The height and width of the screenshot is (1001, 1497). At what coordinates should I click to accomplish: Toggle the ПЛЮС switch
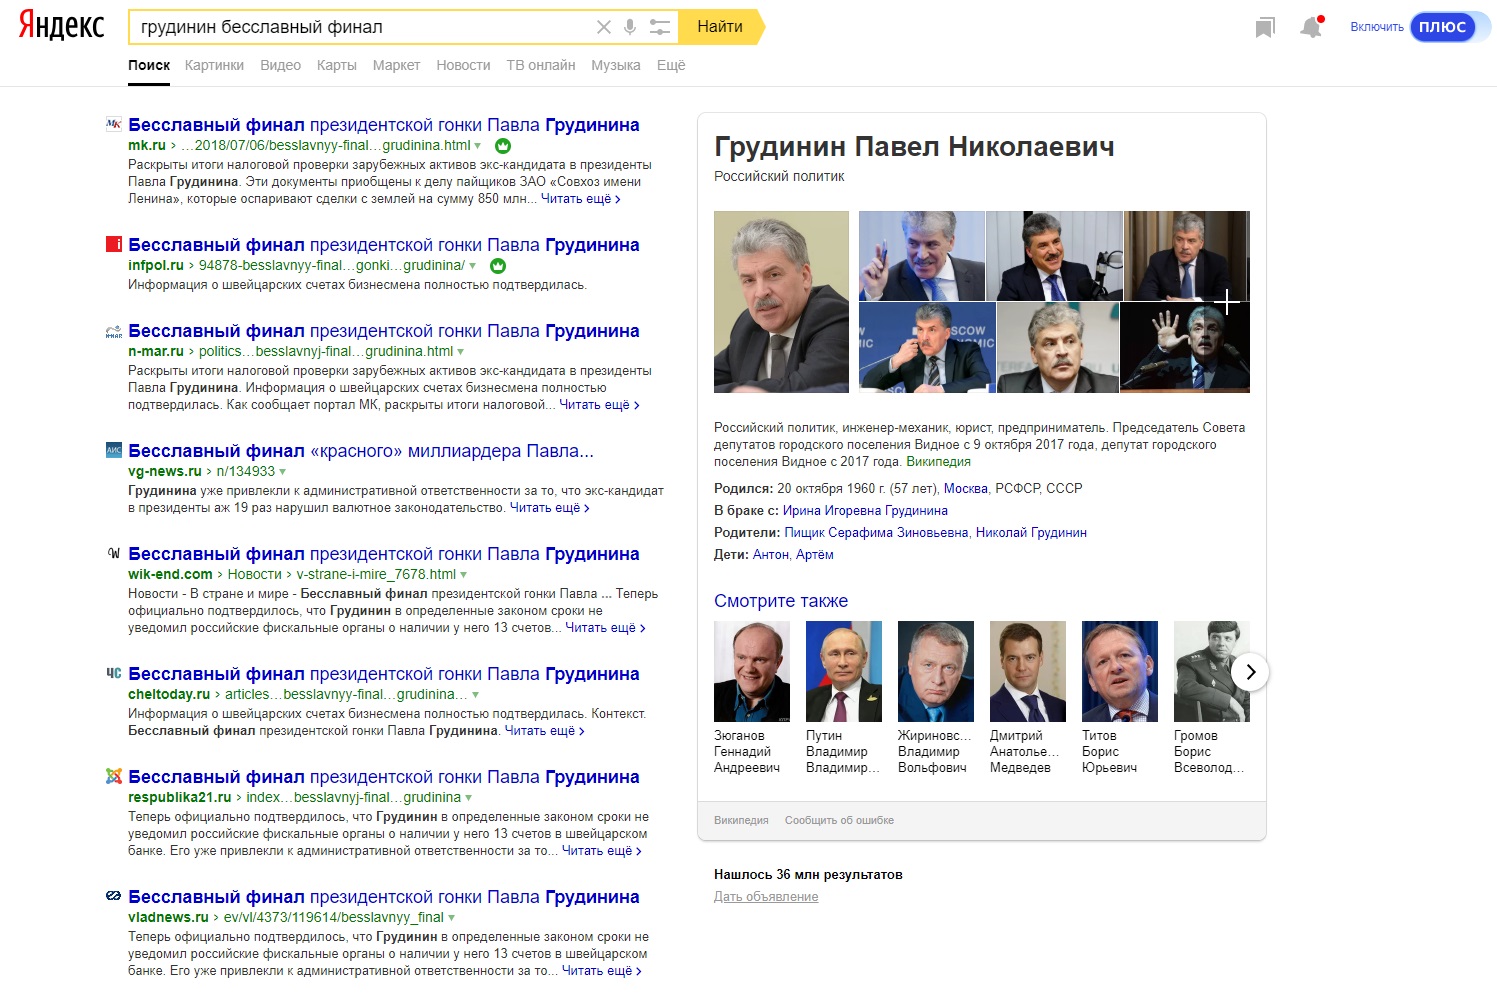1448,27
